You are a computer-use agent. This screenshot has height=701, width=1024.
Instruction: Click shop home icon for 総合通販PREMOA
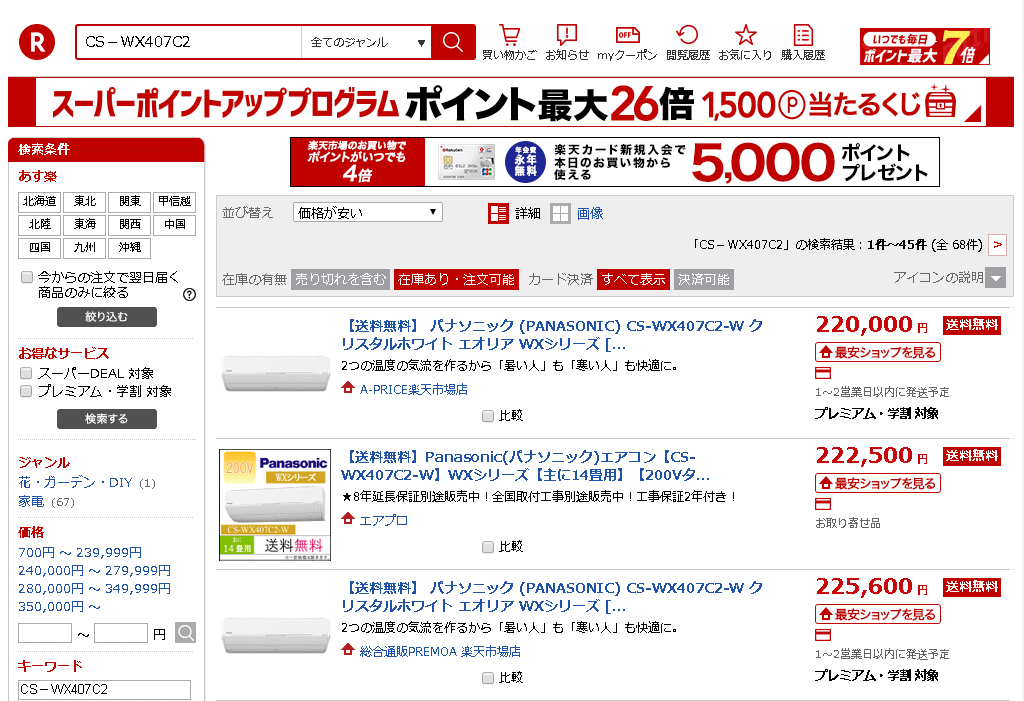[348, 650]
